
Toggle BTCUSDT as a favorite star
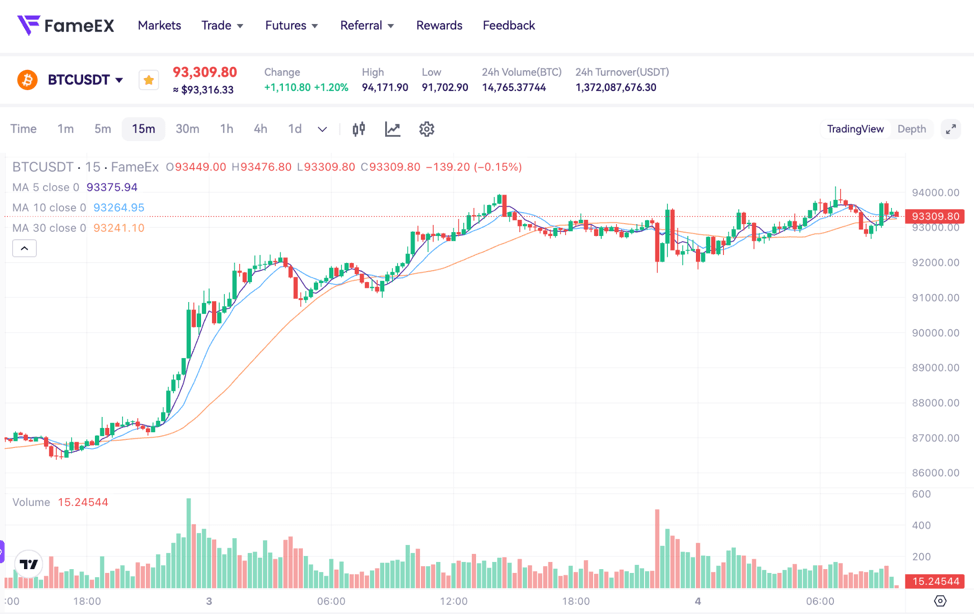[148, 78]
